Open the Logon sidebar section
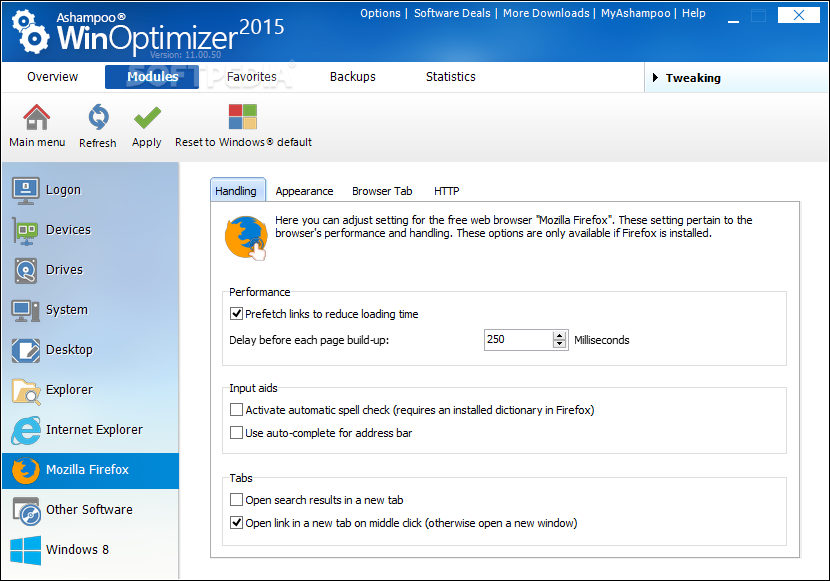 pyautogui.click(x=91, y=189)
